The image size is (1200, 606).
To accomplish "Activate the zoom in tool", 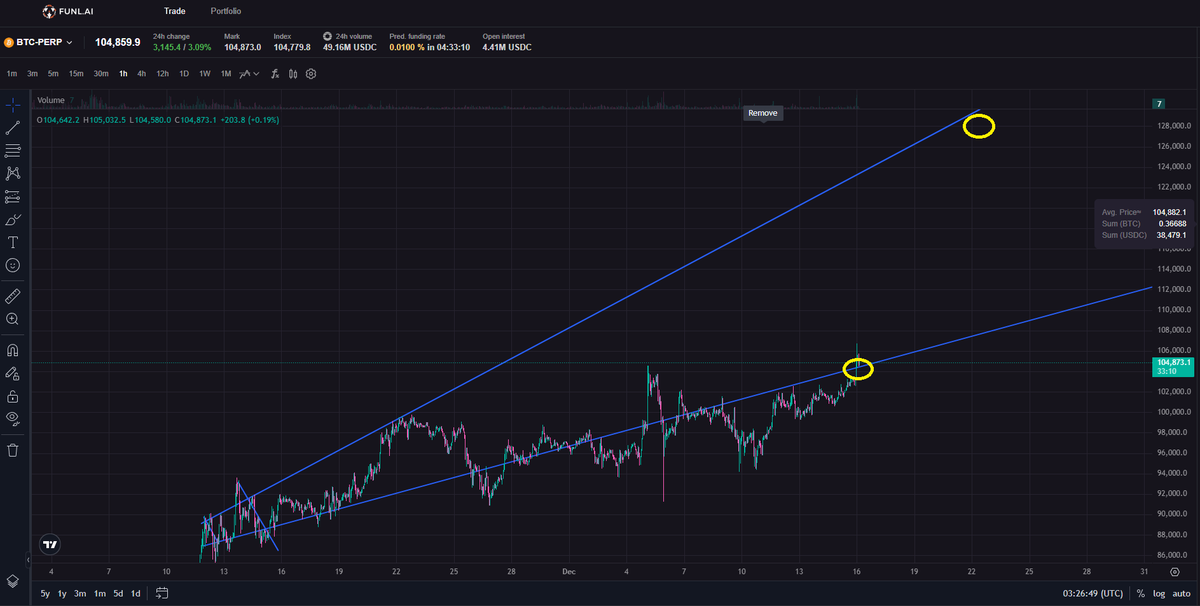I will click(12, 319).
